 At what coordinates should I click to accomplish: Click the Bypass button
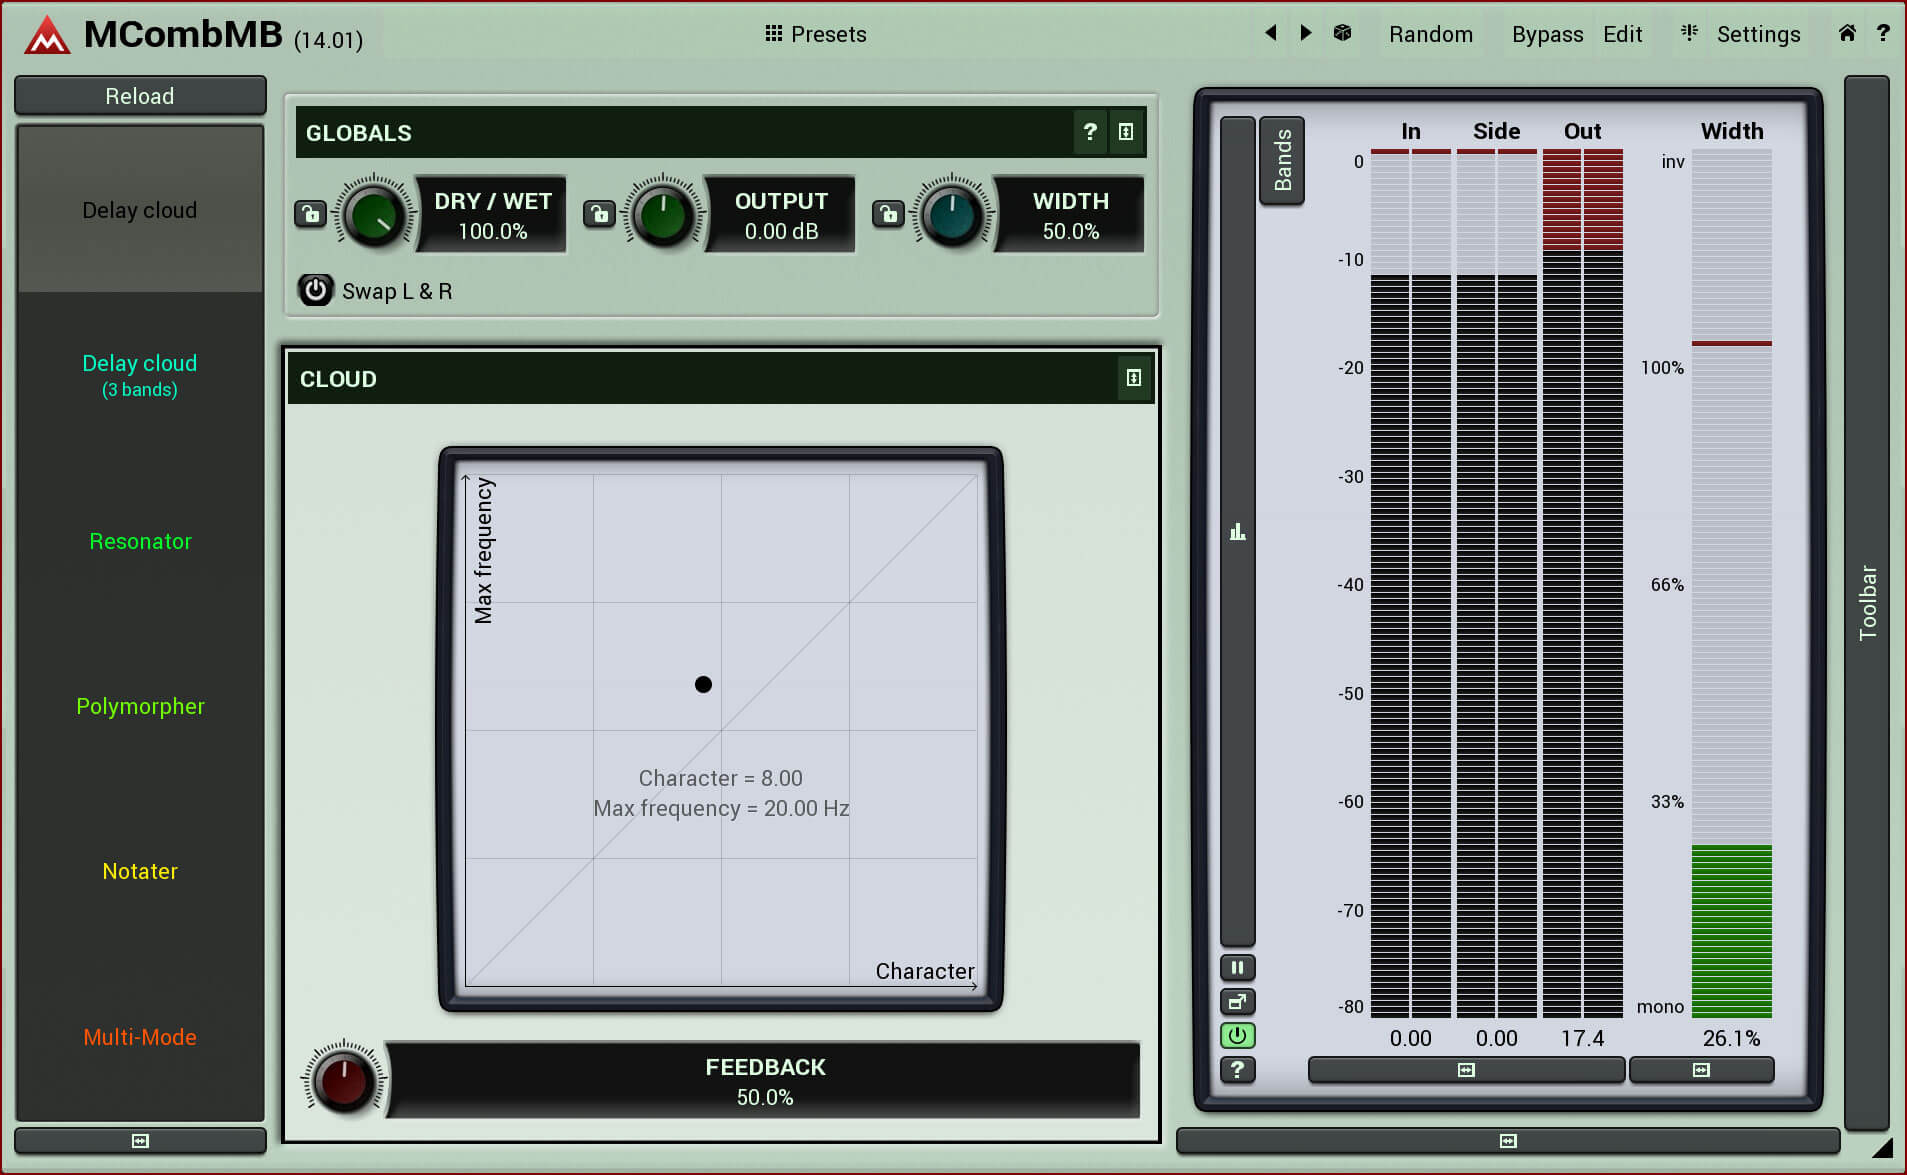point(1547,34)
